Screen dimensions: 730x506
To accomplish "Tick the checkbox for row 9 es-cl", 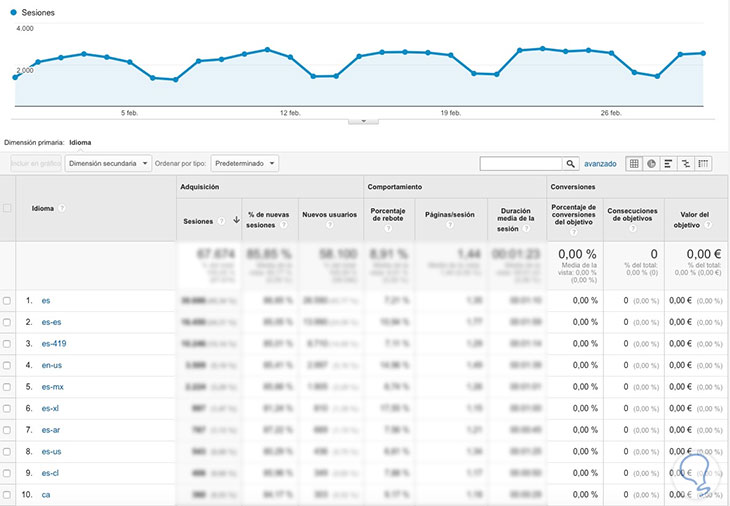I will tap(7, 473).
